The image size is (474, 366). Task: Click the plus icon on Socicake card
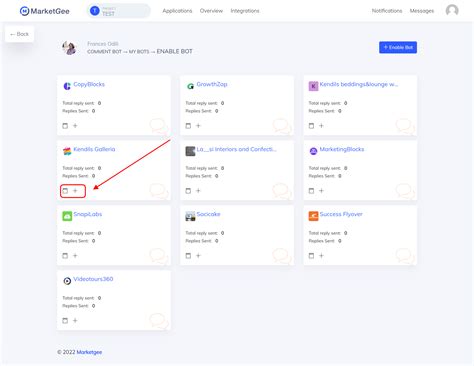198,256
